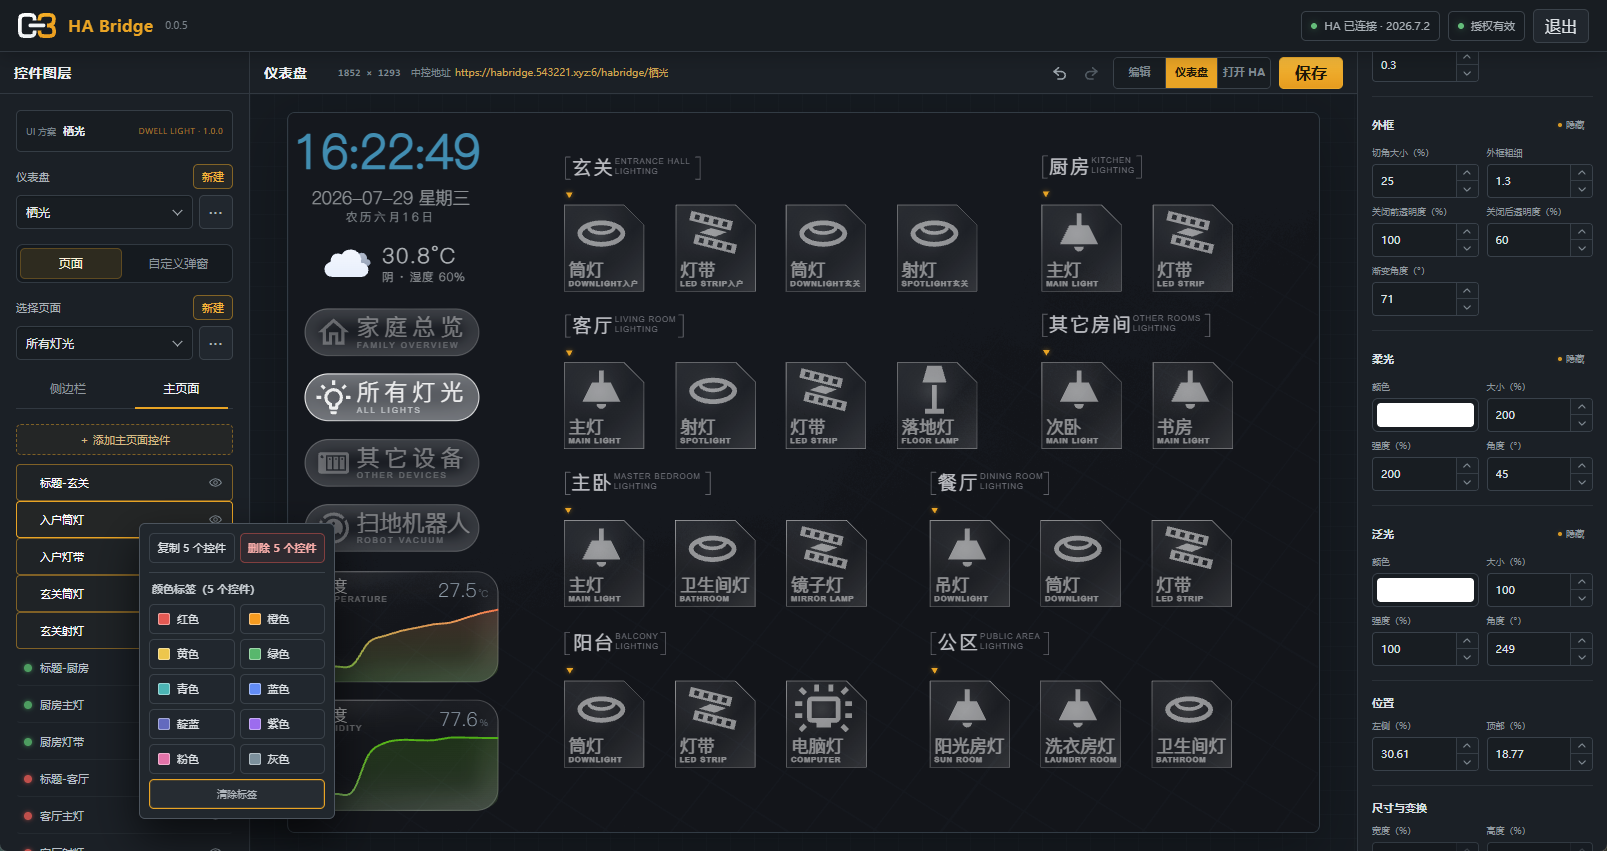
Task: Open the 栖光 dashboard dropdown
Action: coord(104,212)
